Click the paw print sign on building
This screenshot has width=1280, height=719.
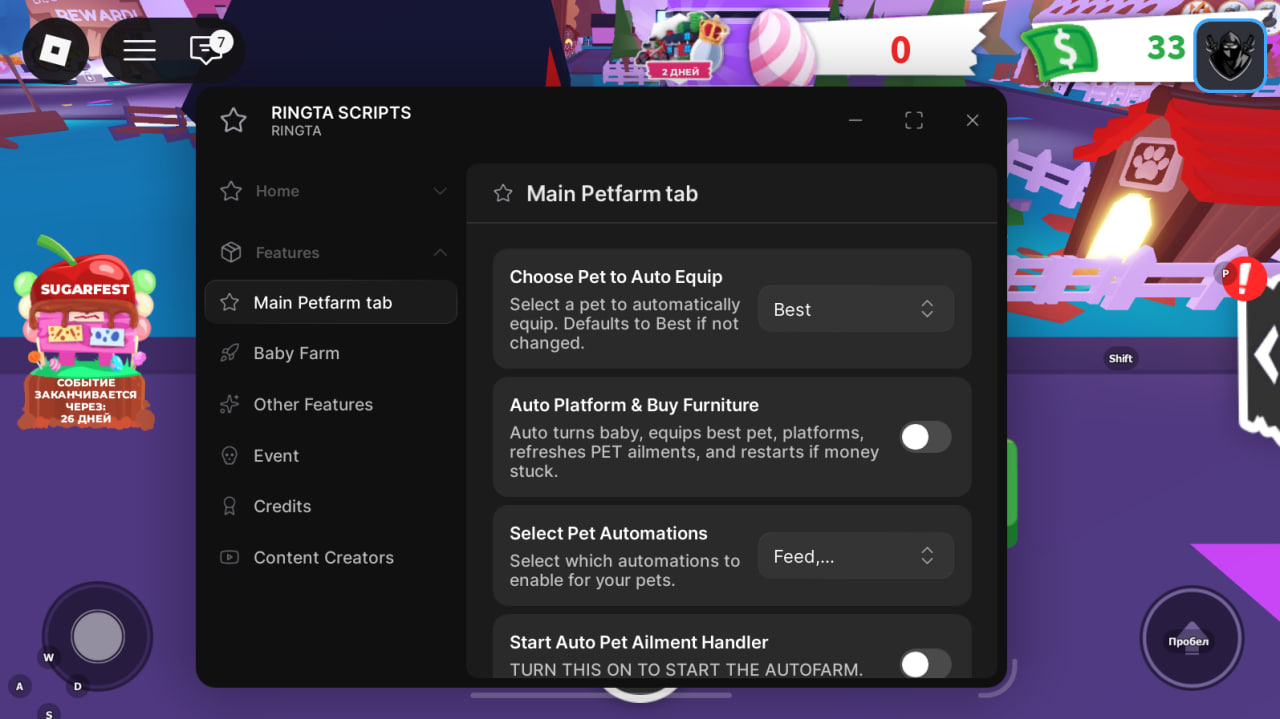(x=1149, y=164)
